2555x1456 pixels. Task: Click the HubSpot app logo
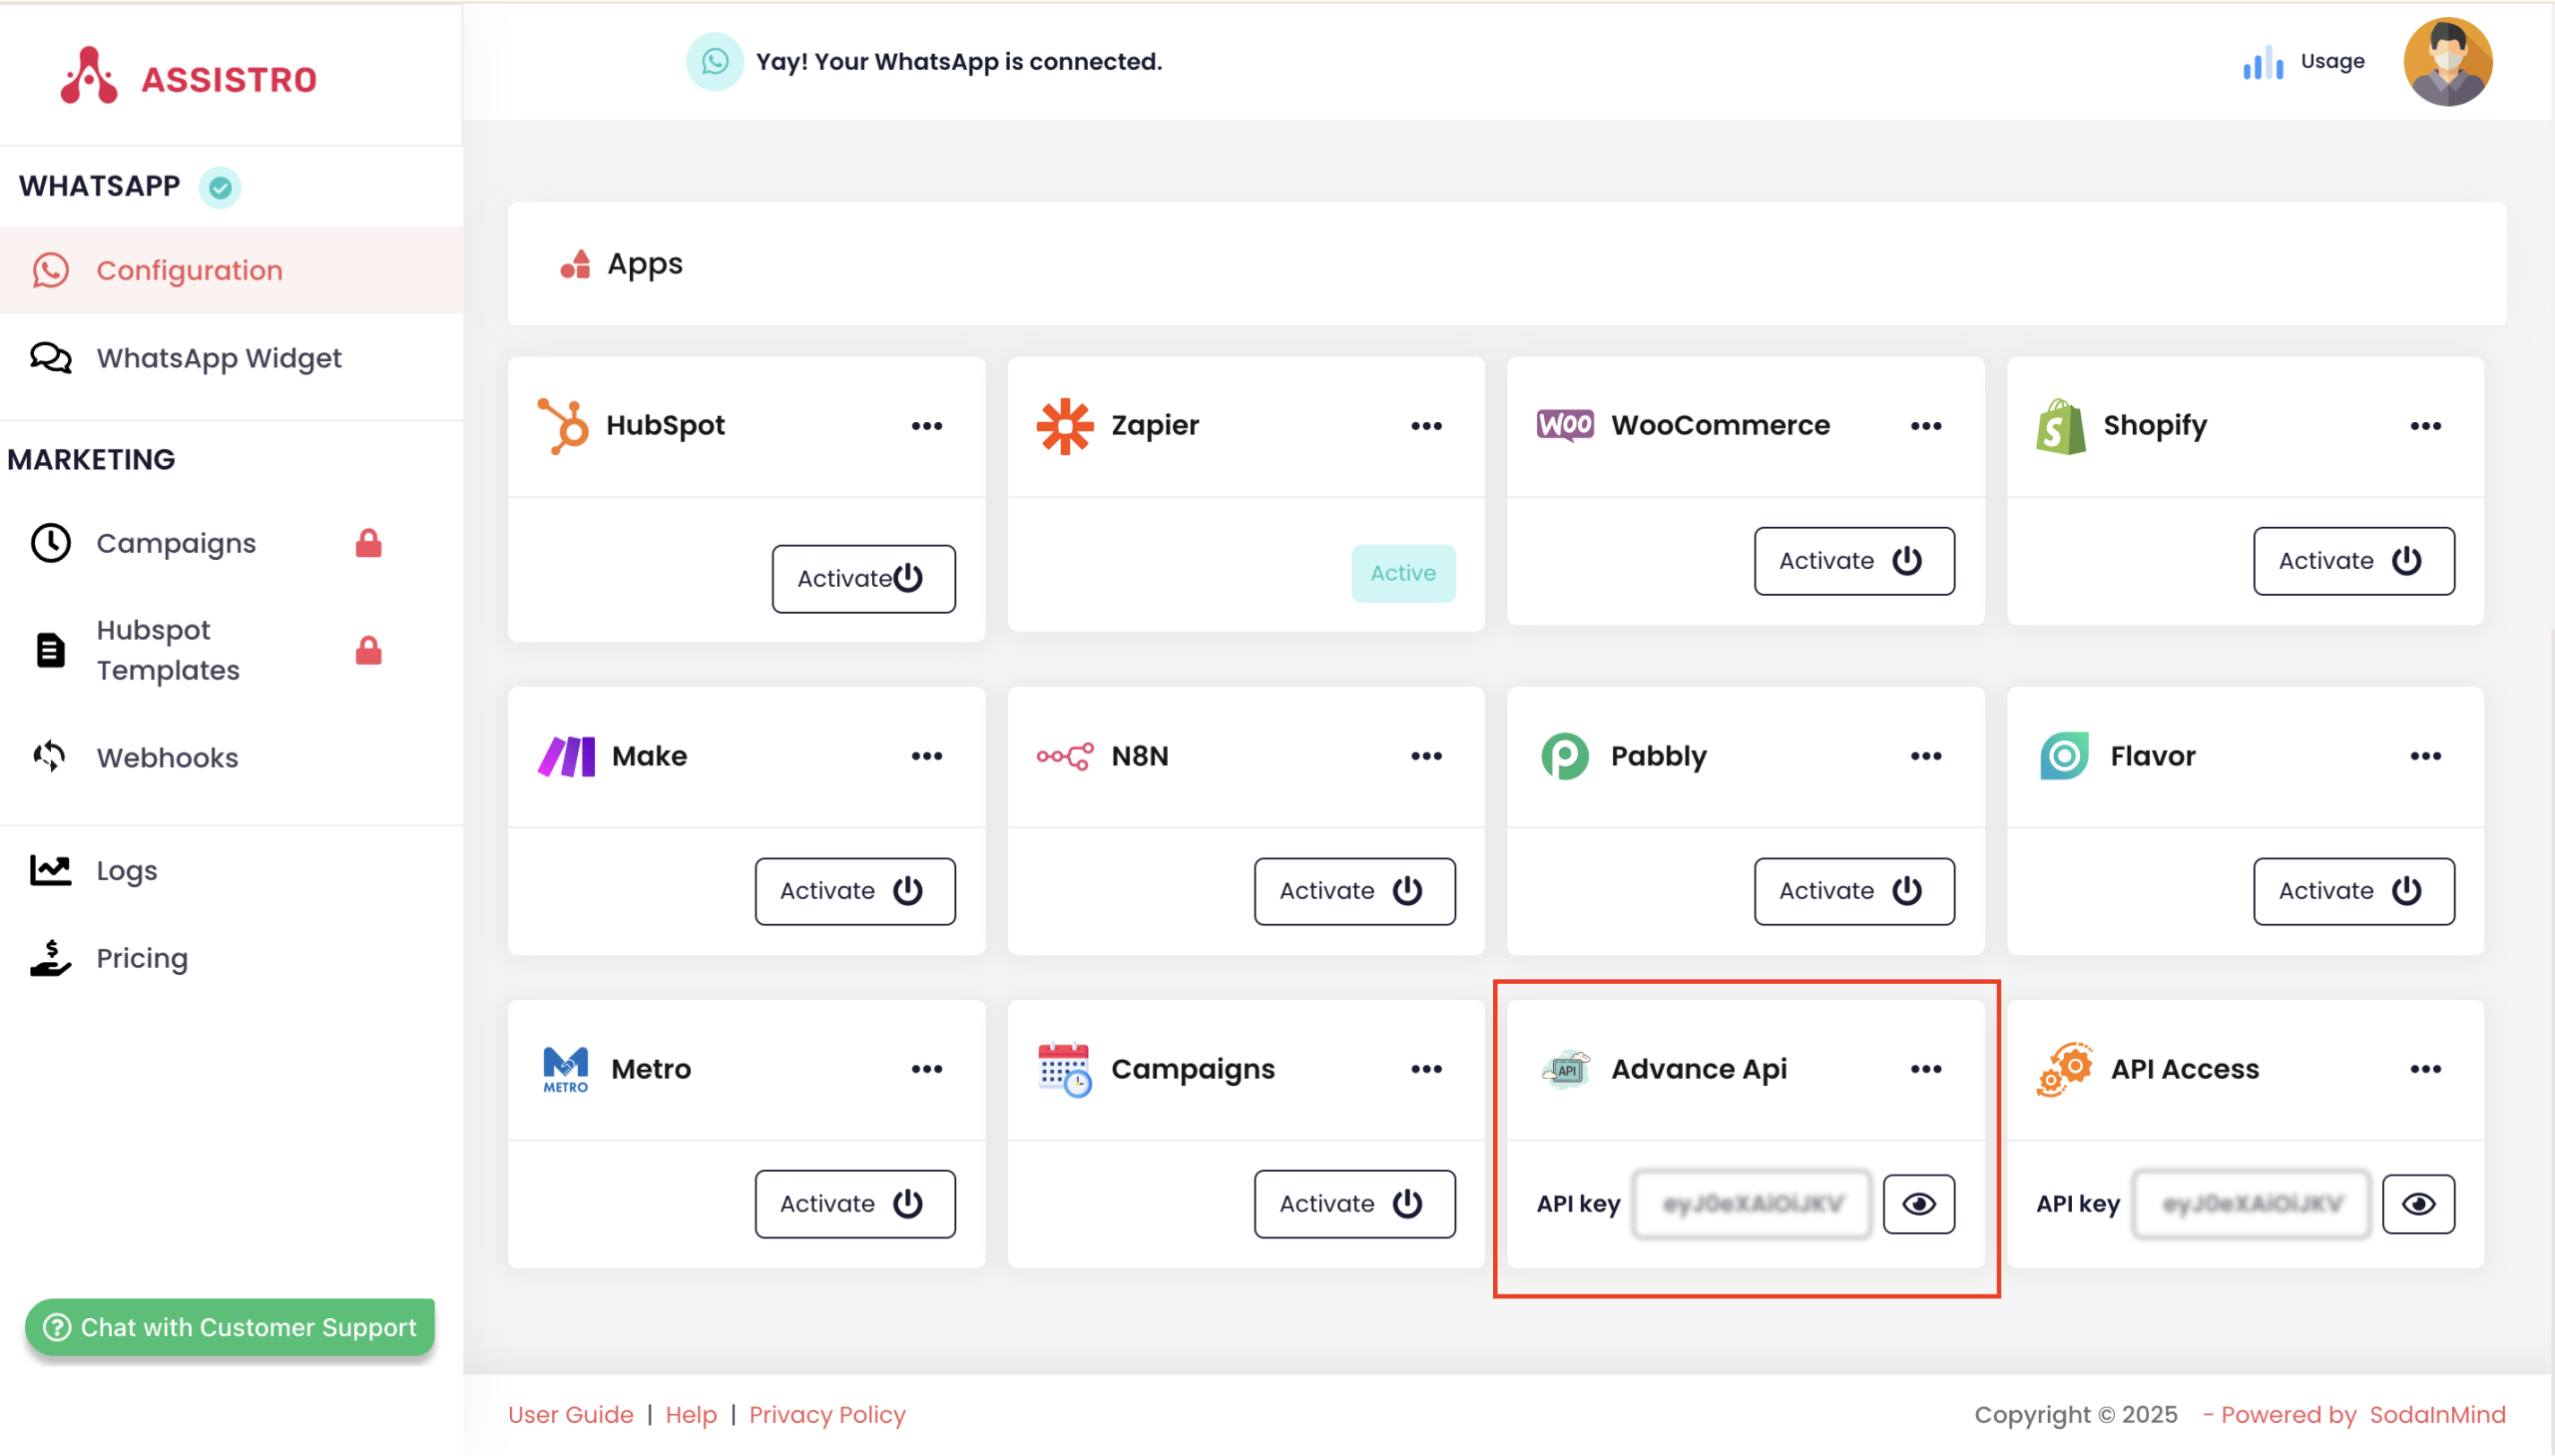click(x=563, y=426)
